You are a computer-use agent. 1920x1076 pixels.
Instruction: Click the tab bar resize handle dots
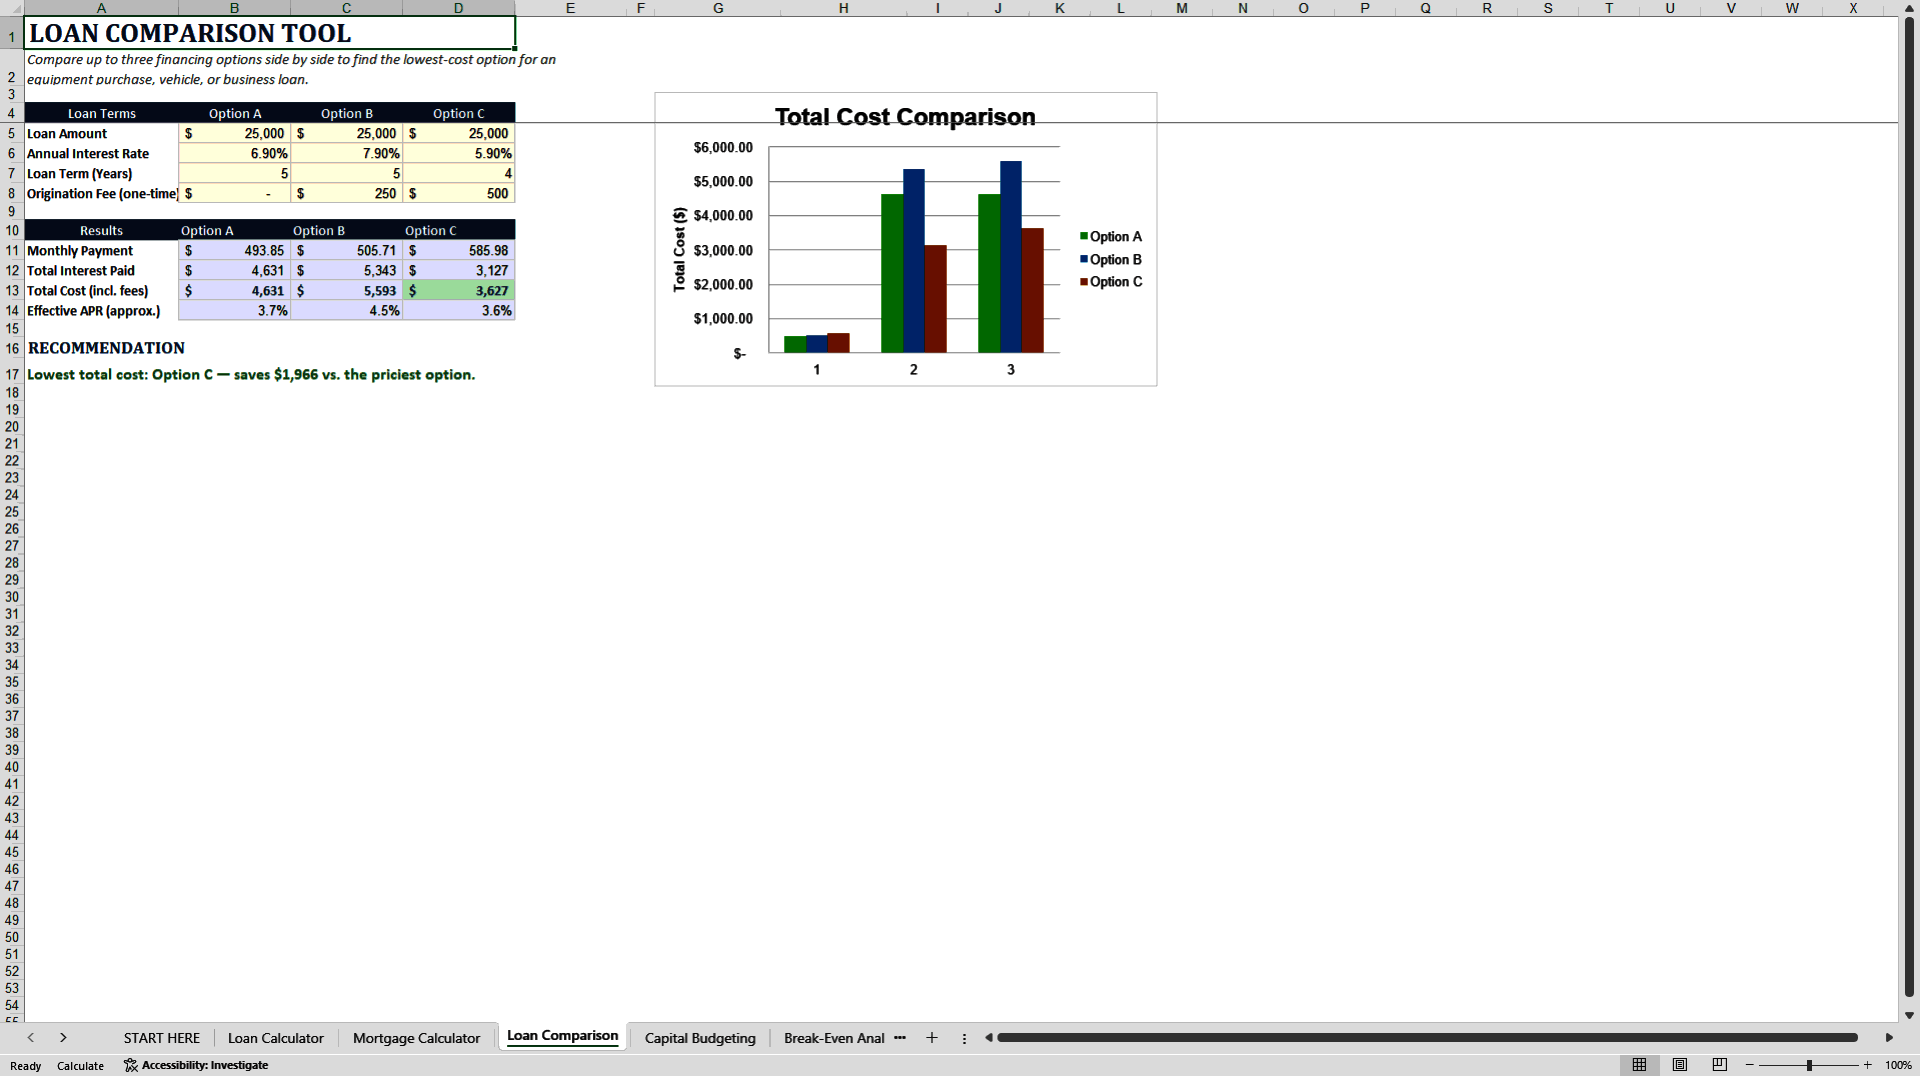click(x=964, y=1038)
